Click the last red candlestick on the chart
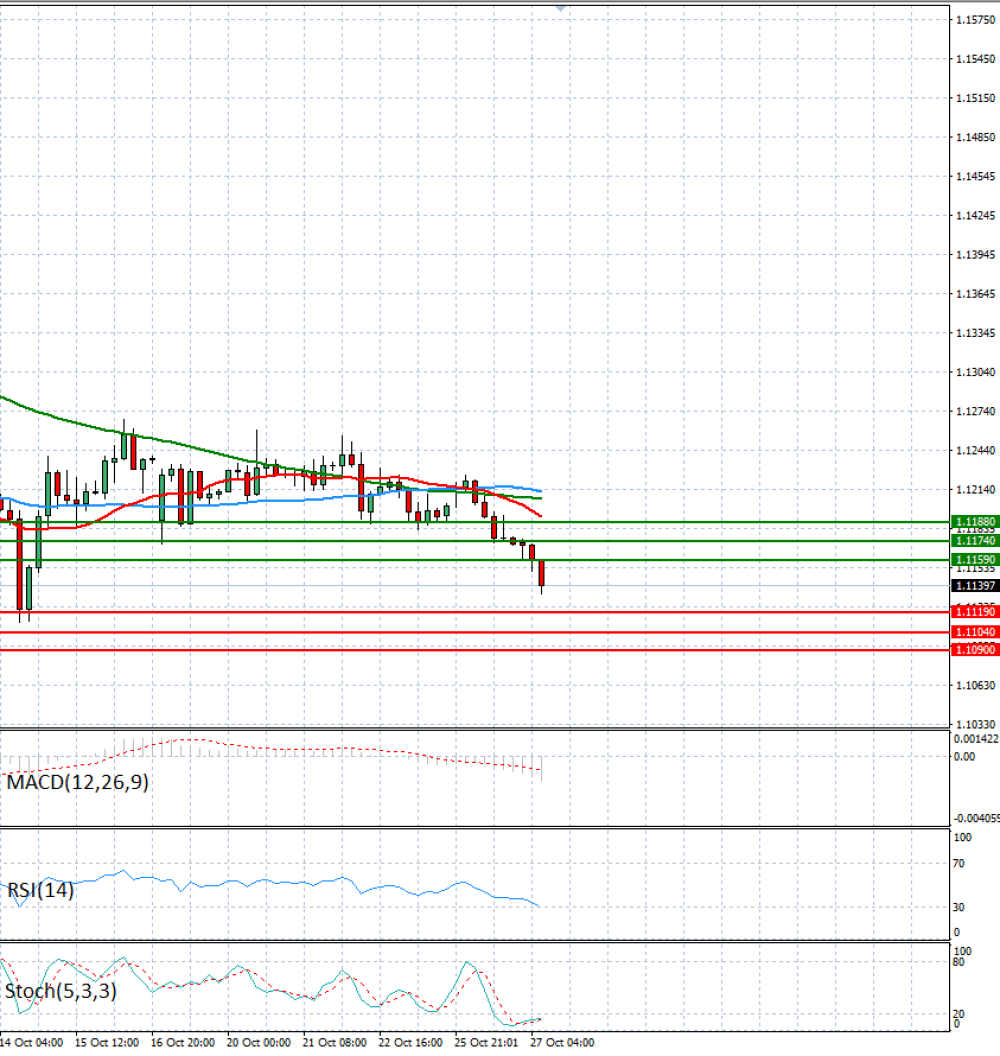 tap(541, 573)
